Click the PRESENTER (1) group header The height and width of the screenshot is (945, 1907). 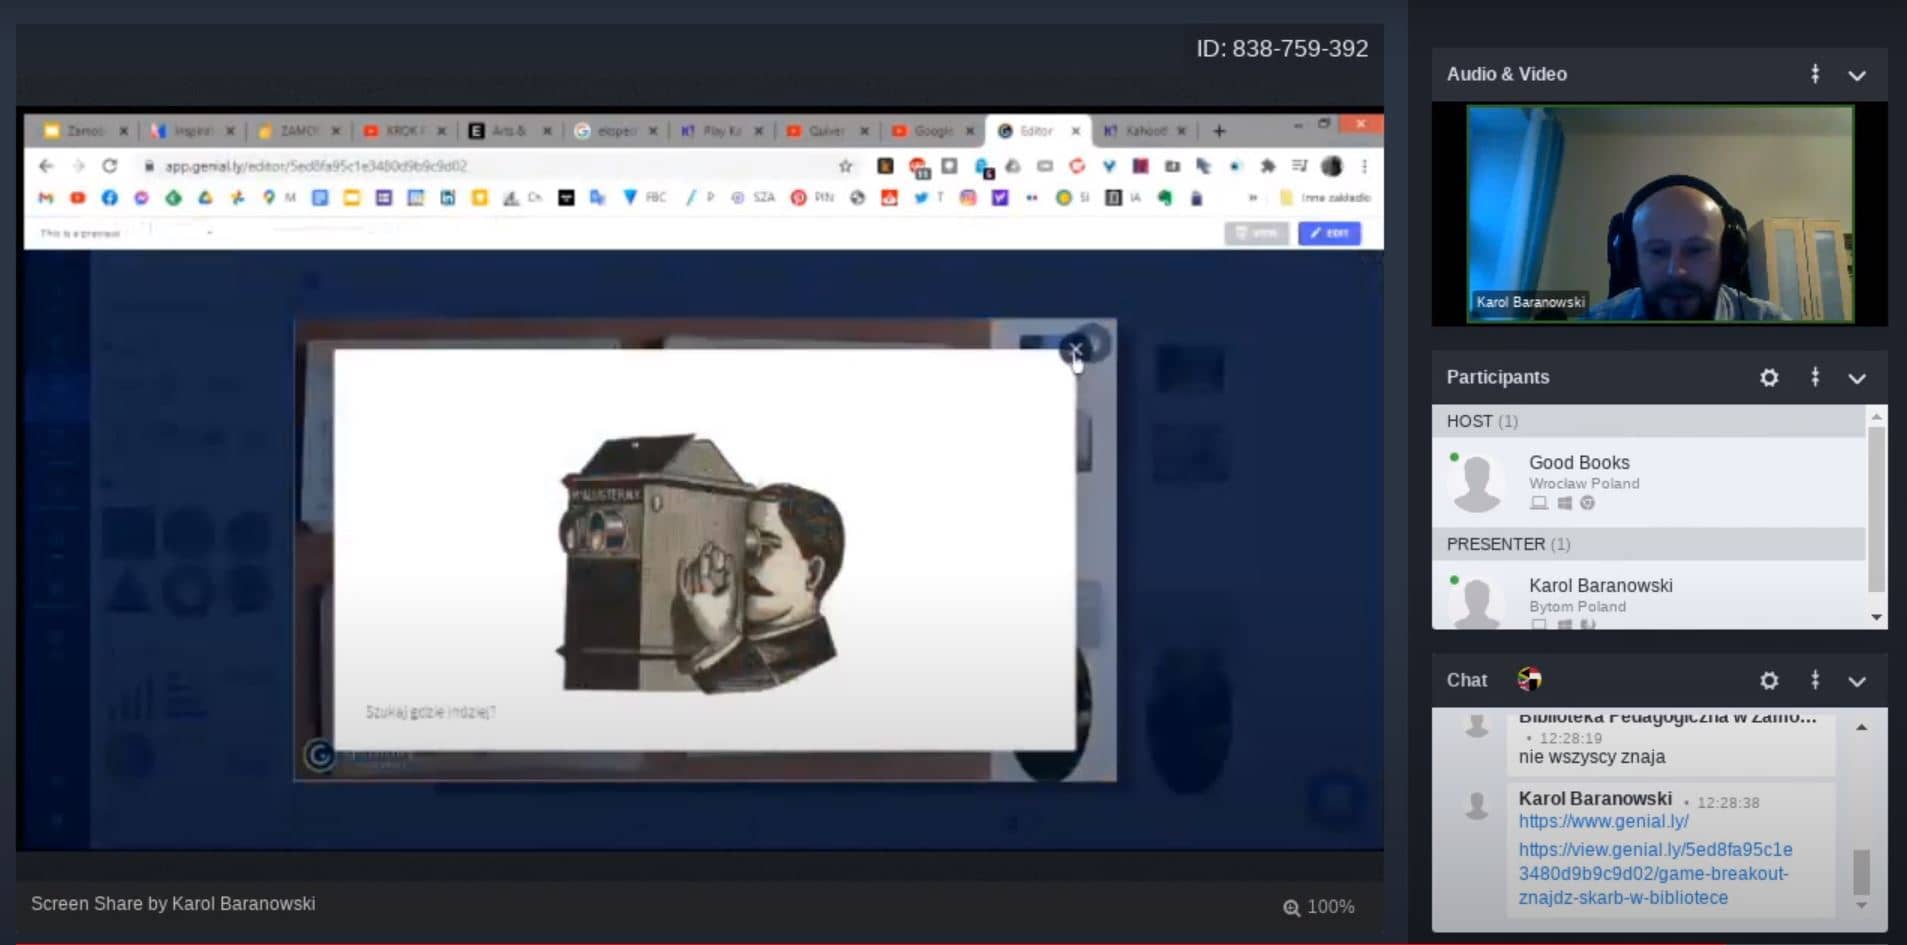1648,544
